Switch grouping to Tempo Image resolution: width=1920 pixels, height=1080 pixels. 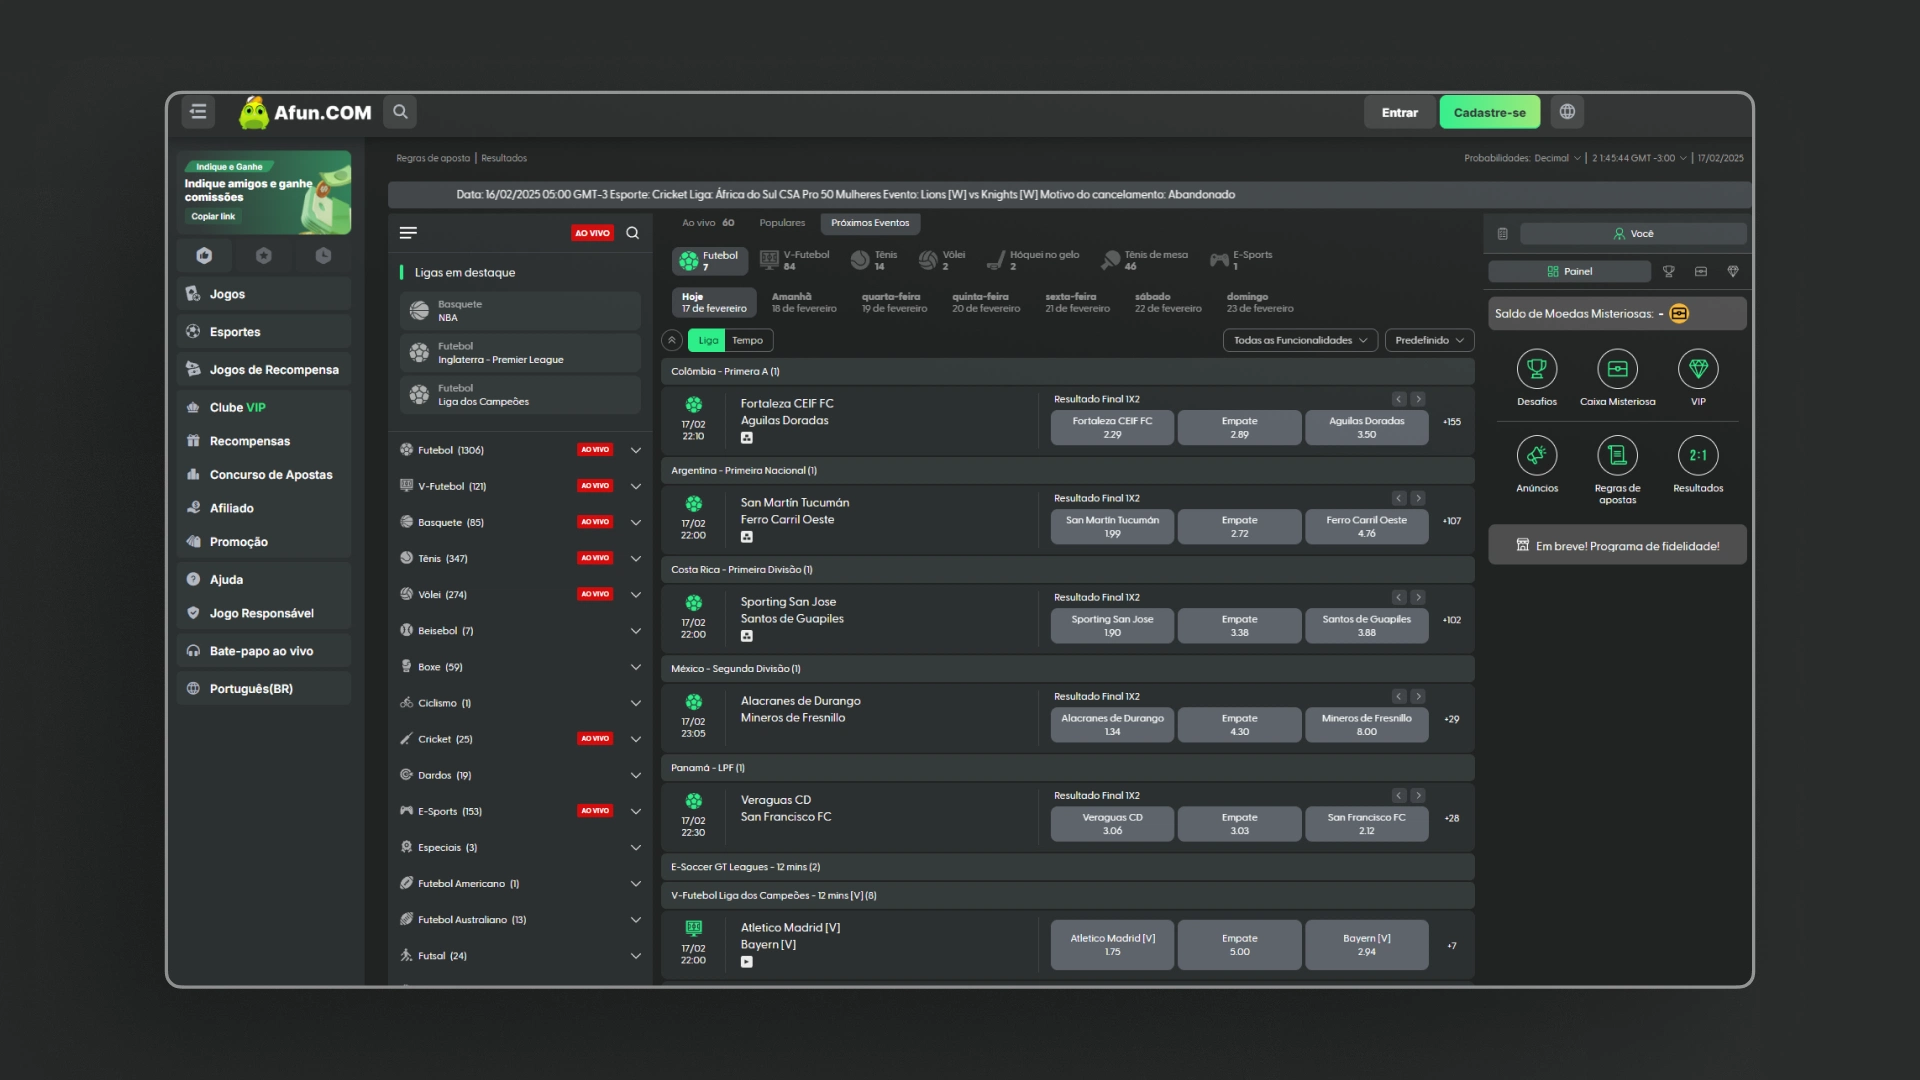pos(747,340)
